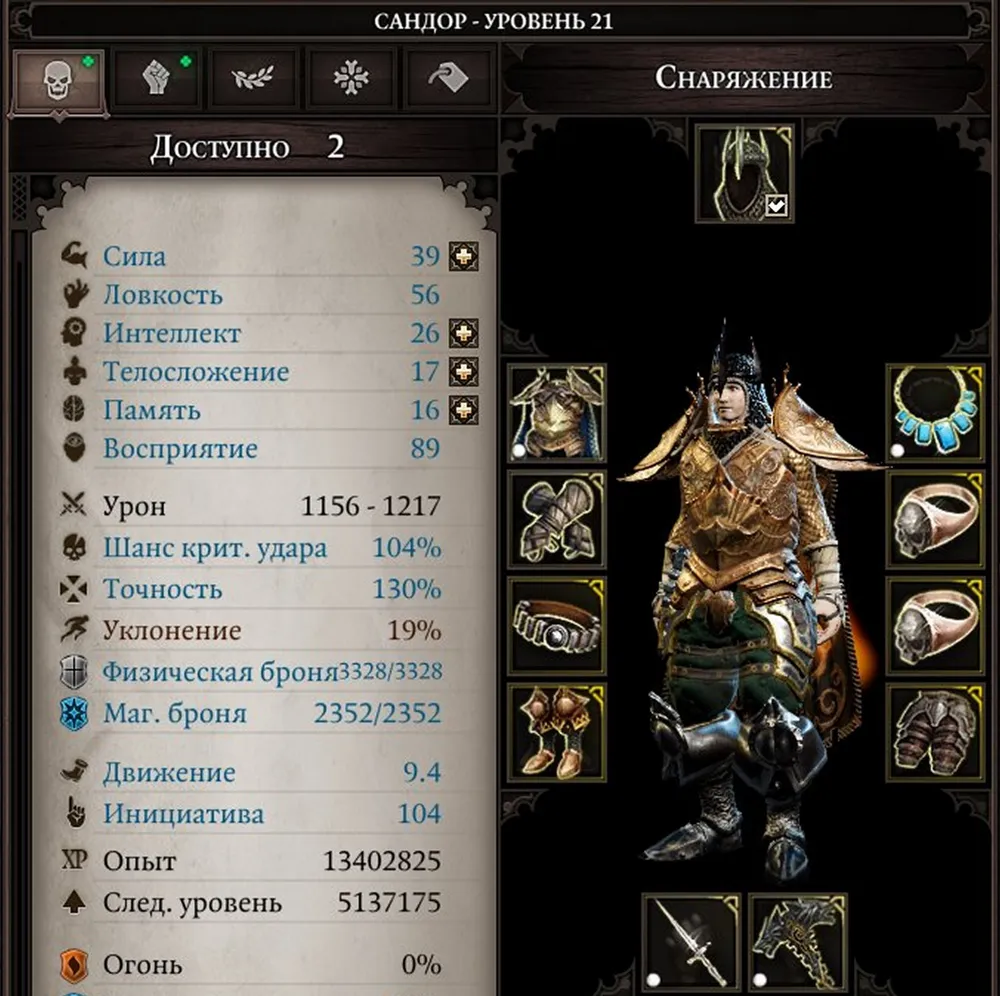The width and height of the screenshot is (1000, 996).
Task: Select the belt equipment slot
Action: pos(557,626)
